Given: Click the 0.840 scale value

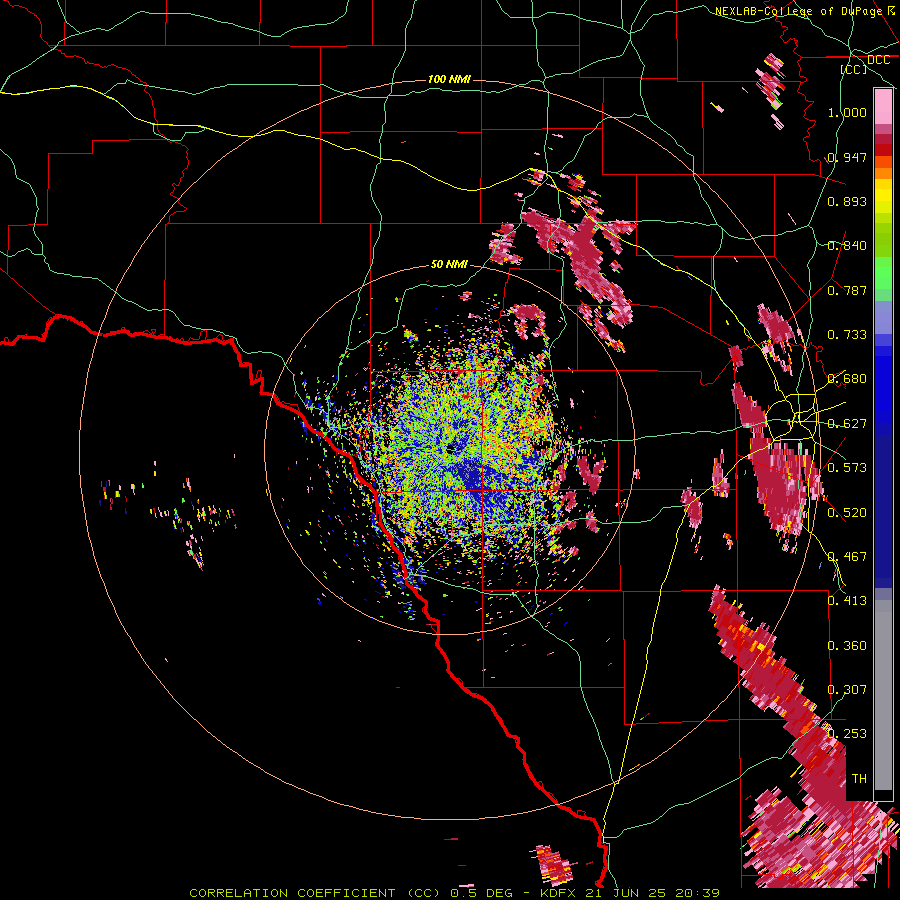Looking at the screenshot, I should point(847,246).
